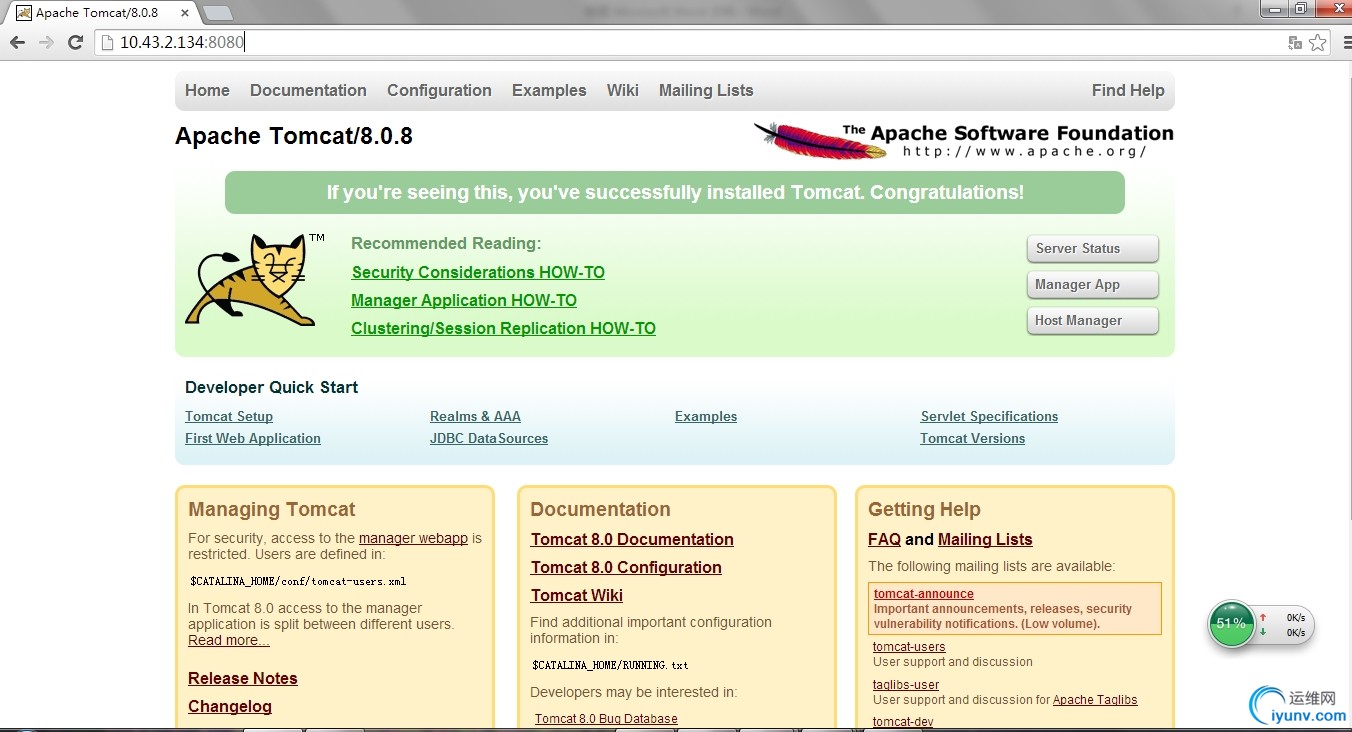1352x732 pixels.
Task: Reload the page with the refresh icon
Action: point(75,42)
